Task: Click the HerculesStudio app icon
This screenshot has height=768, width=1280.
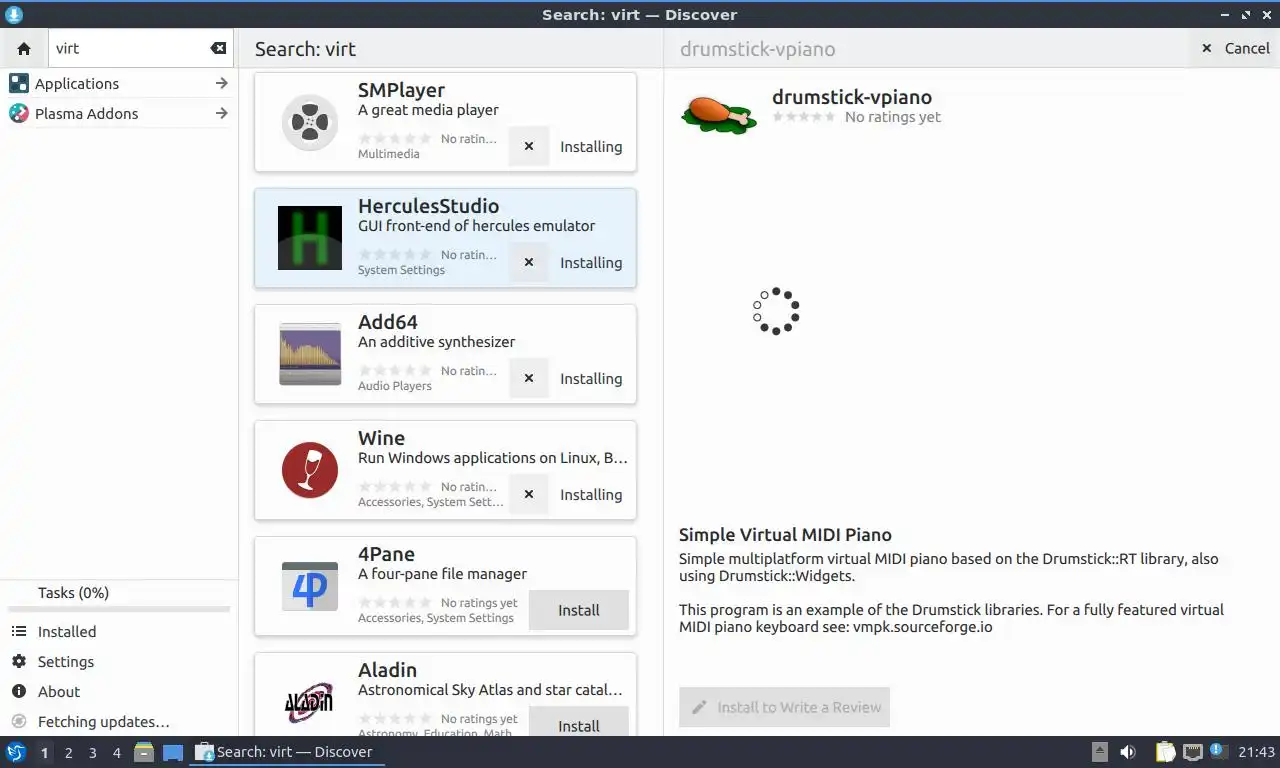Action: pyautogui.click(x=309, y=238)
